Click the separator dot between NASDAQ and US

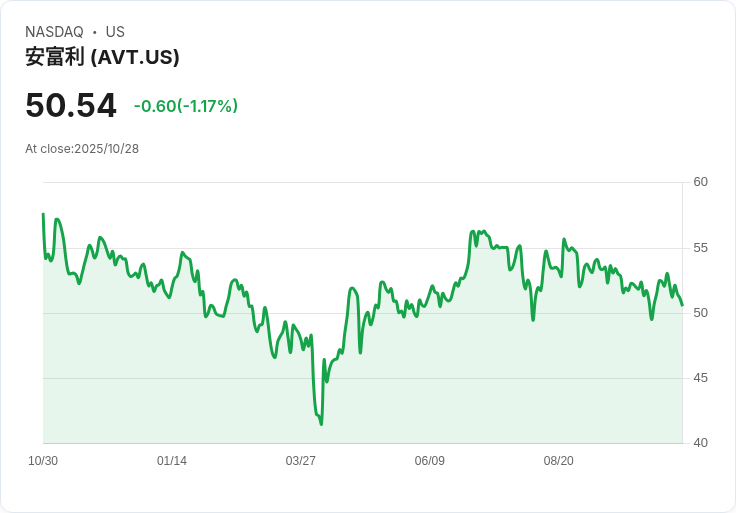point(94,32)
